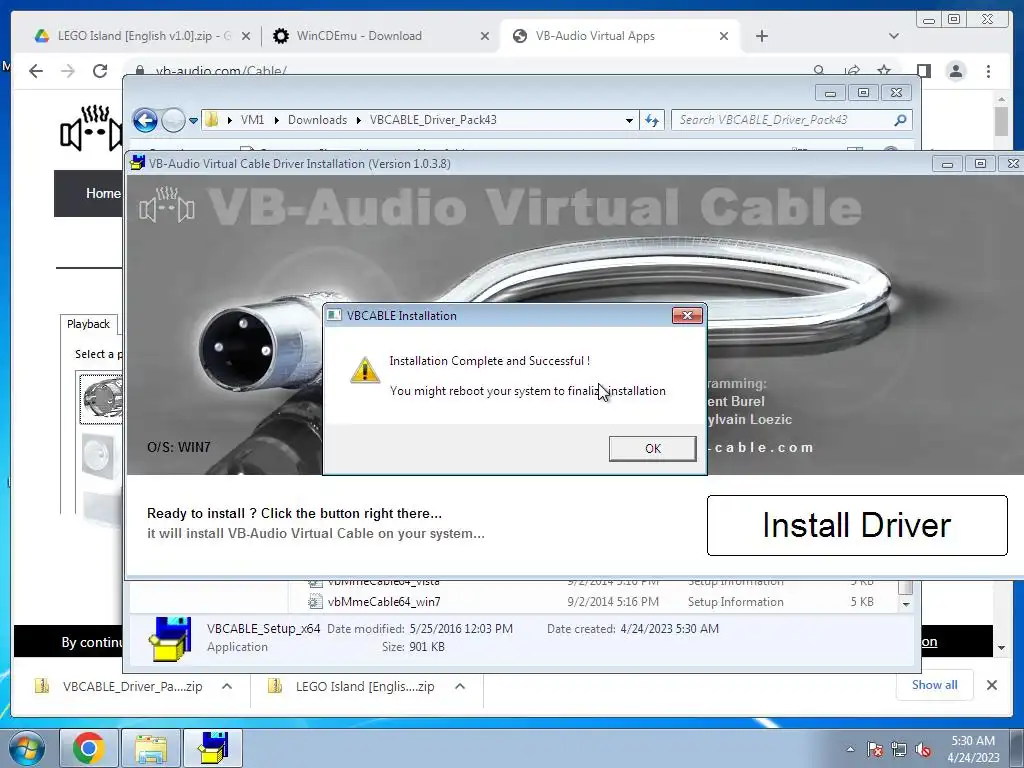Close the WinCDEmu - Download tab
Viewport: 1024px width, 768px height.
click(x=485, y=36)
